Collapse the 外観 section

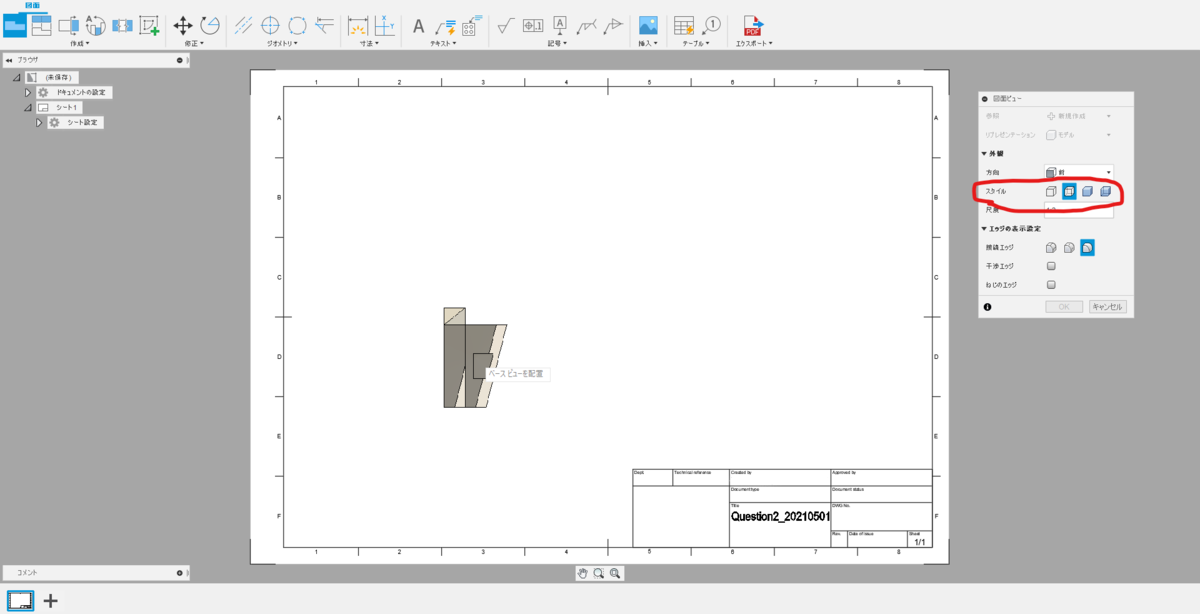pyautogui.click(x=984, y=153)
